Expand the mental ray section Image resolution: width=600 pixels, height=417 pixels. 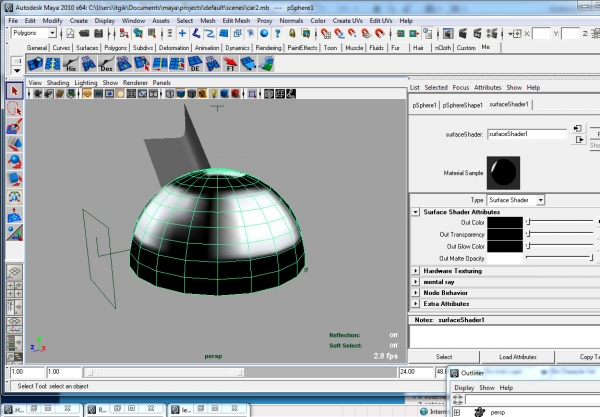point(416,282)
